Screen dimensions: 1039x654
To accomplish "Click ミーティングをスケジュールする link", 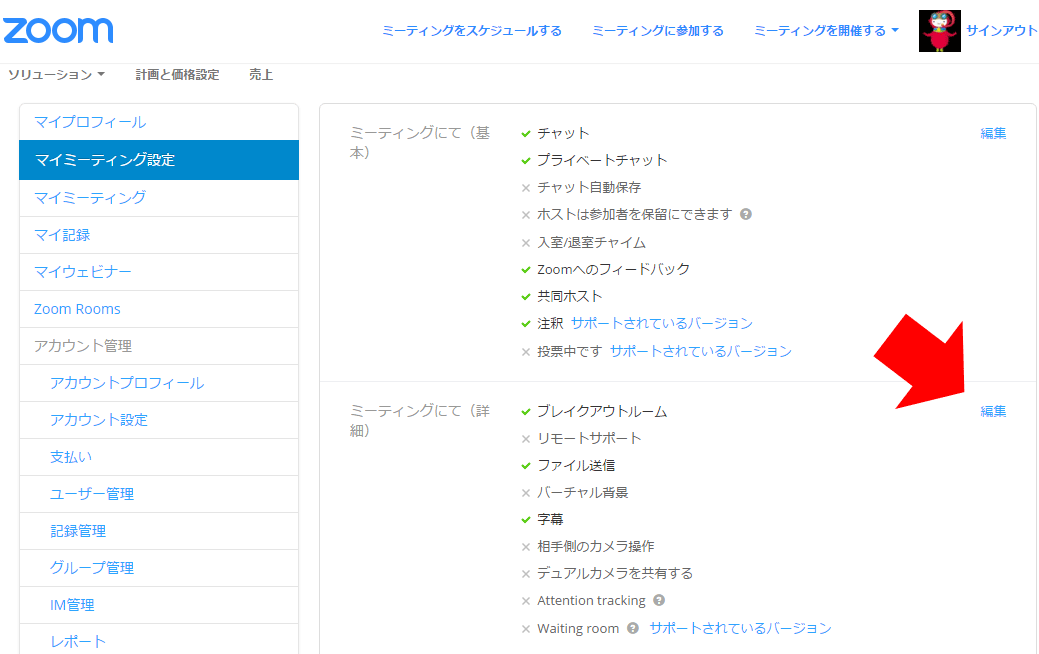I will pyautogui.click(x=471, y=31).
